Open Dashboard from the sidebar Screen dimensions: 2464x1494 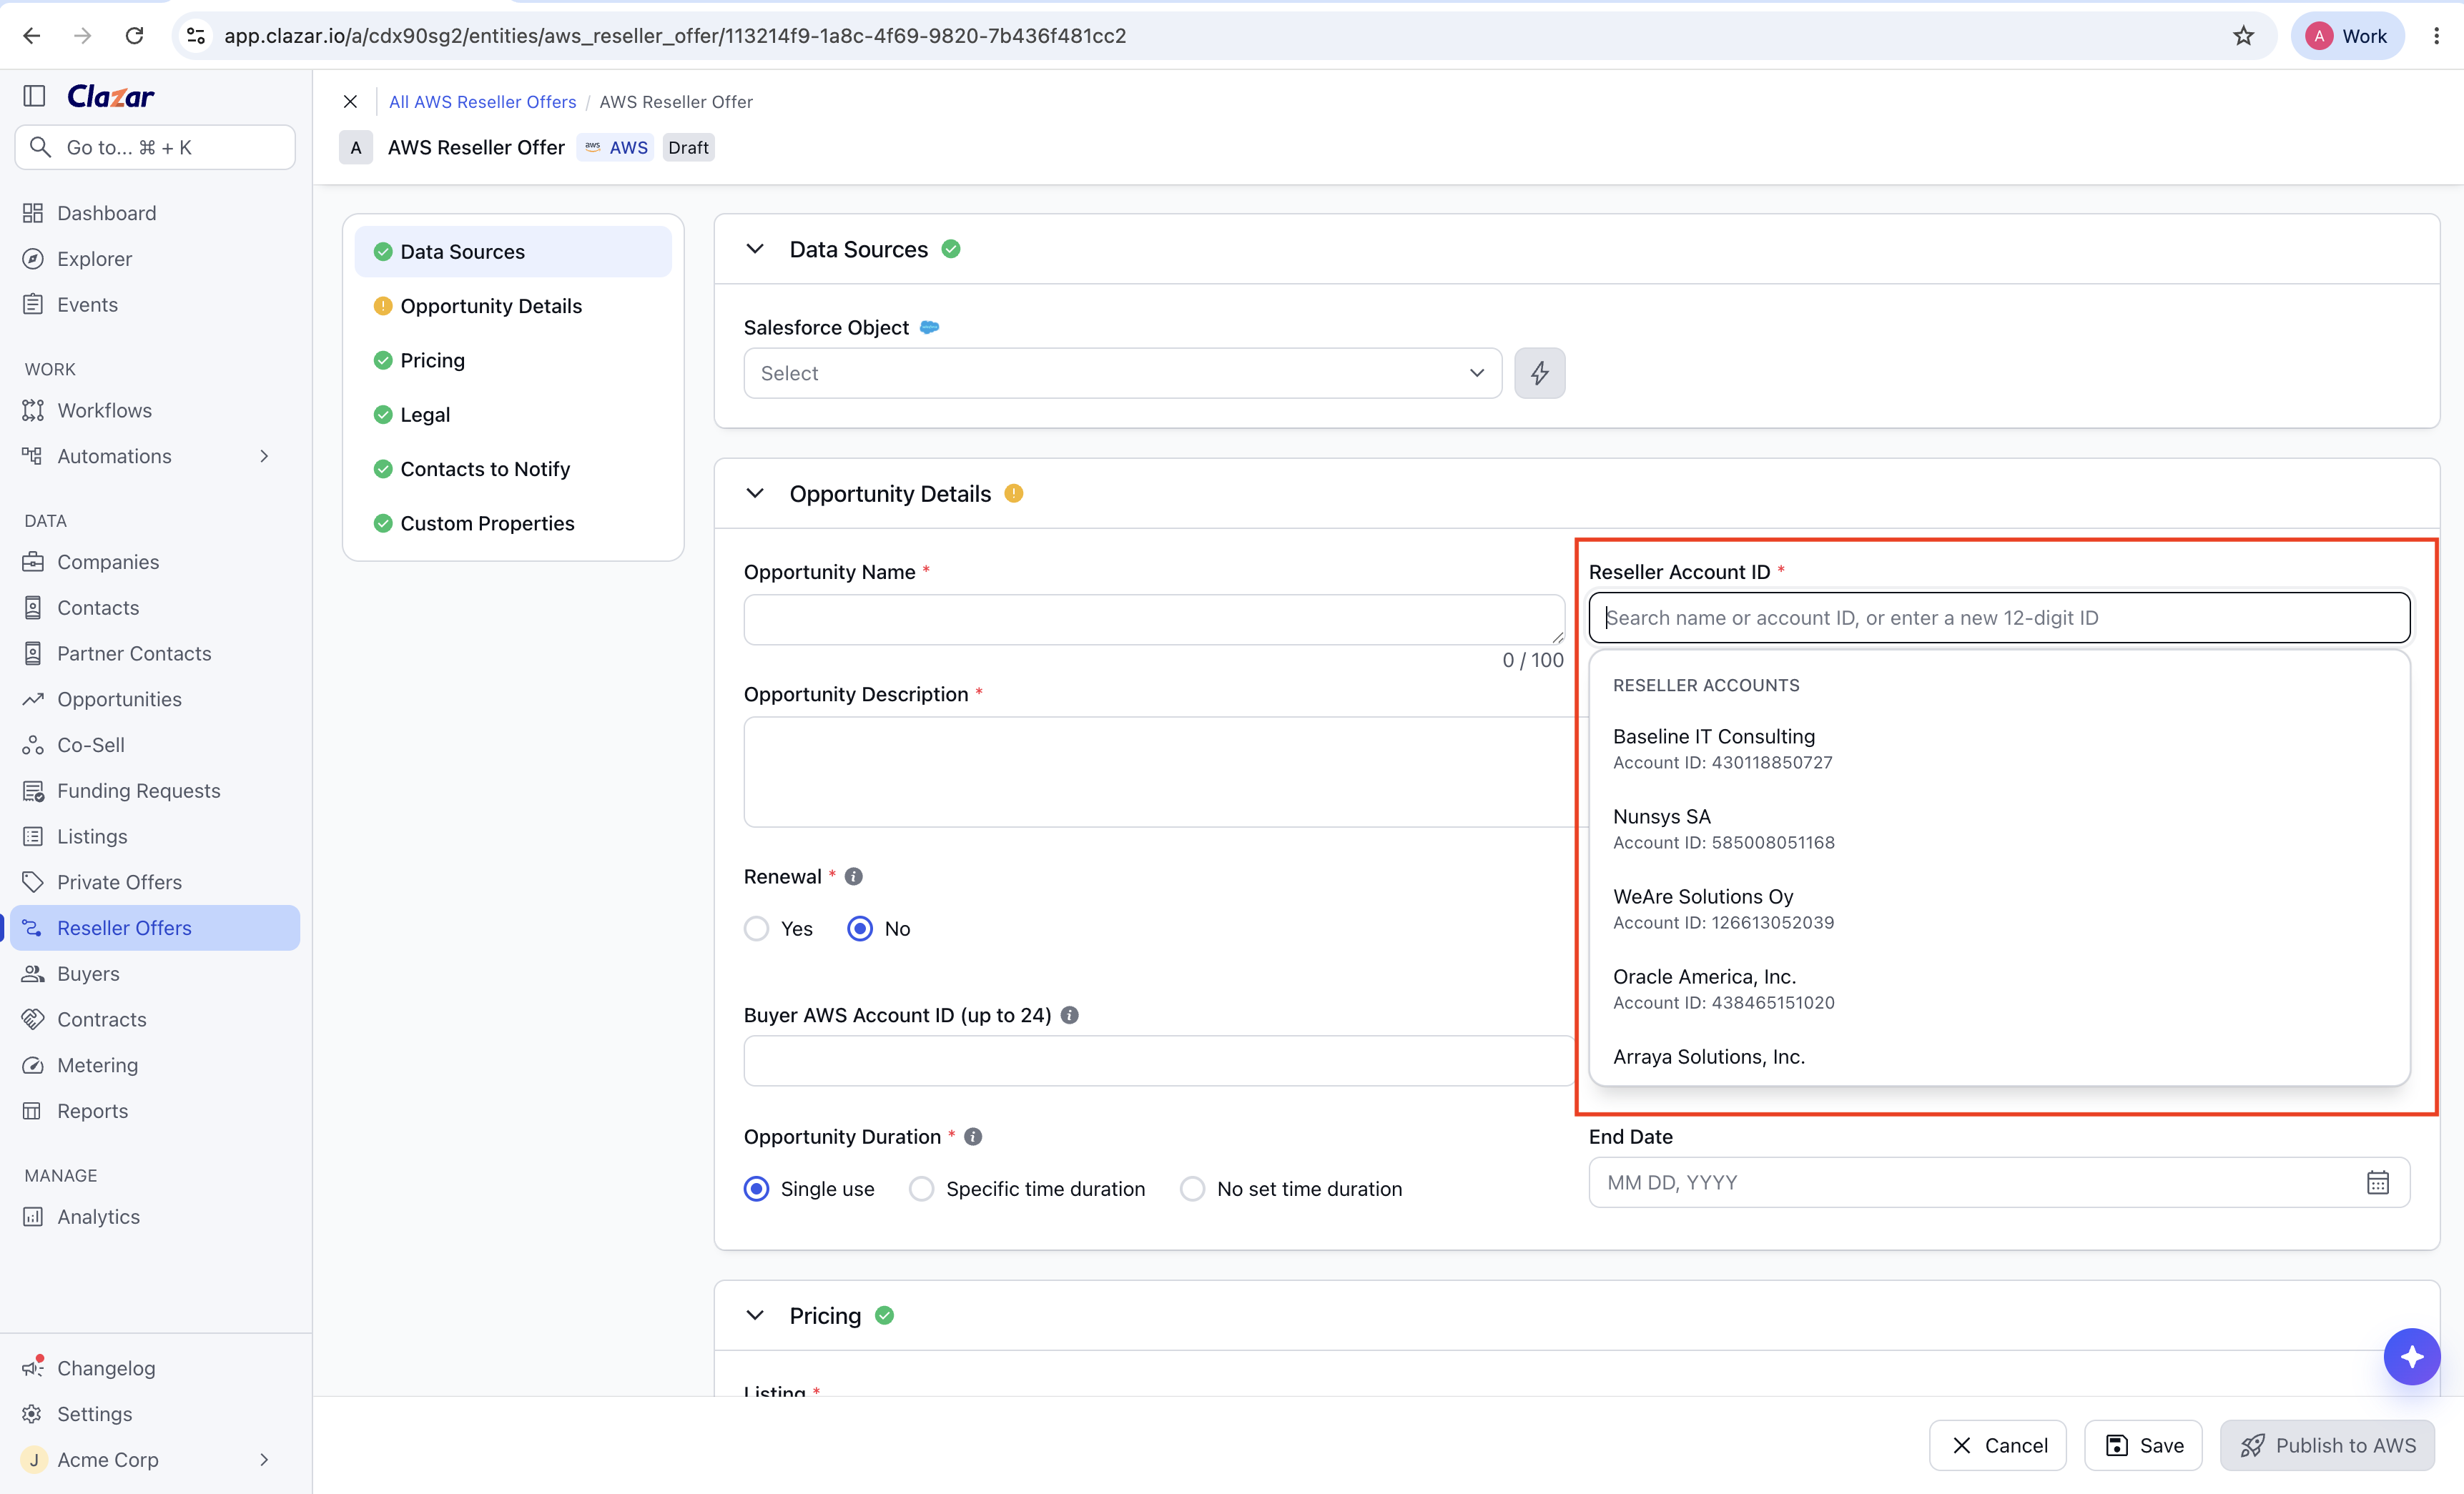point(155,213)
